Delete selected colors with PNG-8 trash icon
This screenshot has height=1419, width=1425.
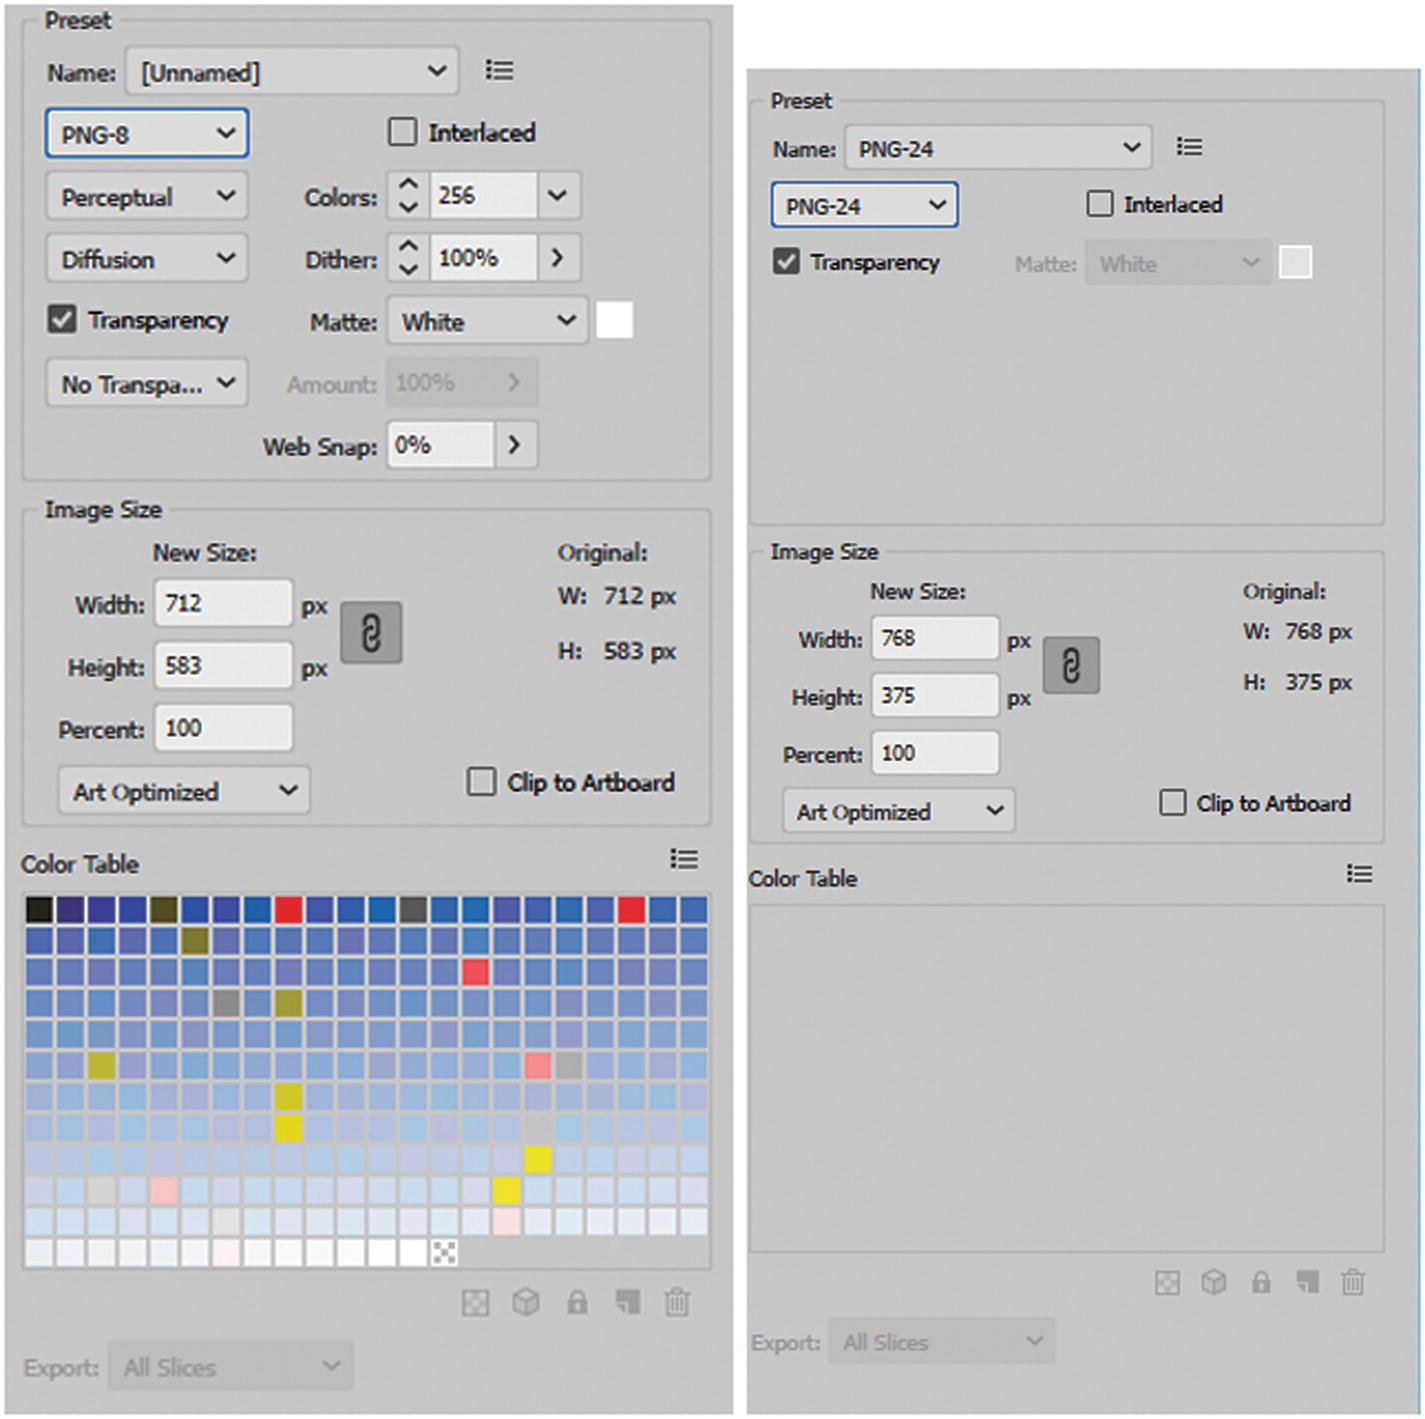[677, 1302]
